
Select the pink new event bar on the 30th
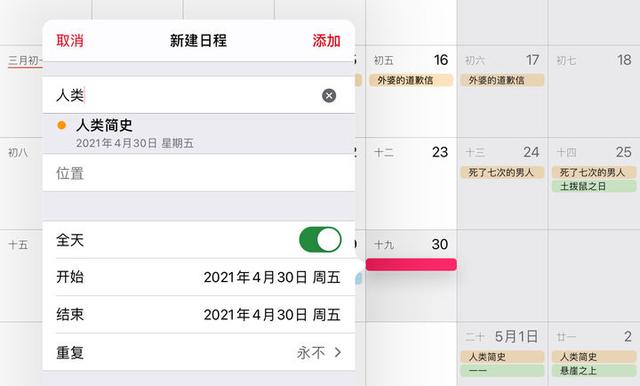tap(411, 264)
